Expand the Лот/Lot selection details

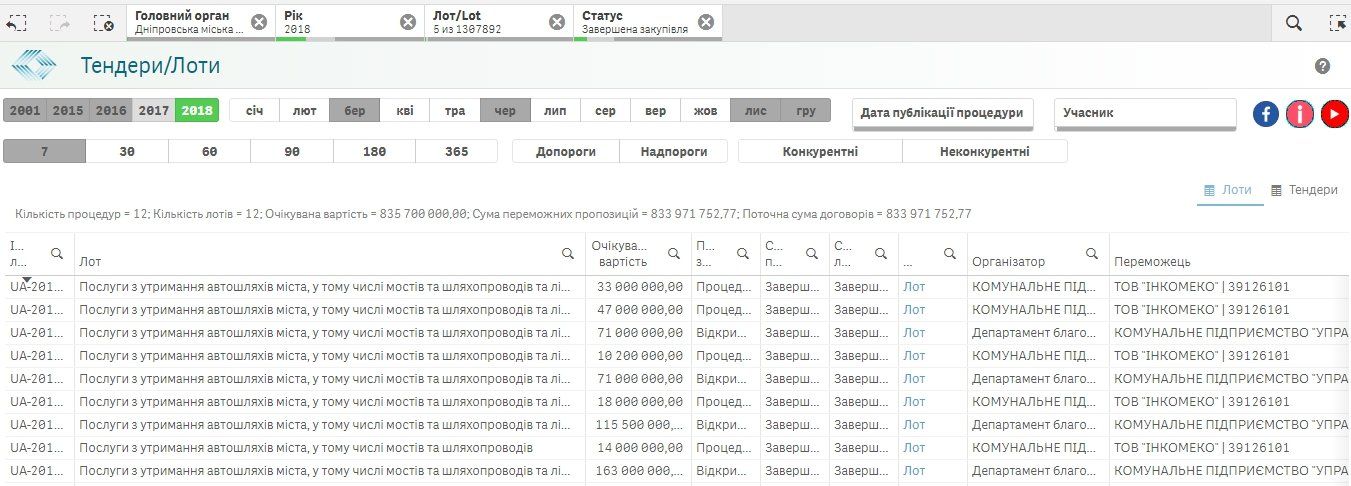pyautogui.click(x=487, y=23)
